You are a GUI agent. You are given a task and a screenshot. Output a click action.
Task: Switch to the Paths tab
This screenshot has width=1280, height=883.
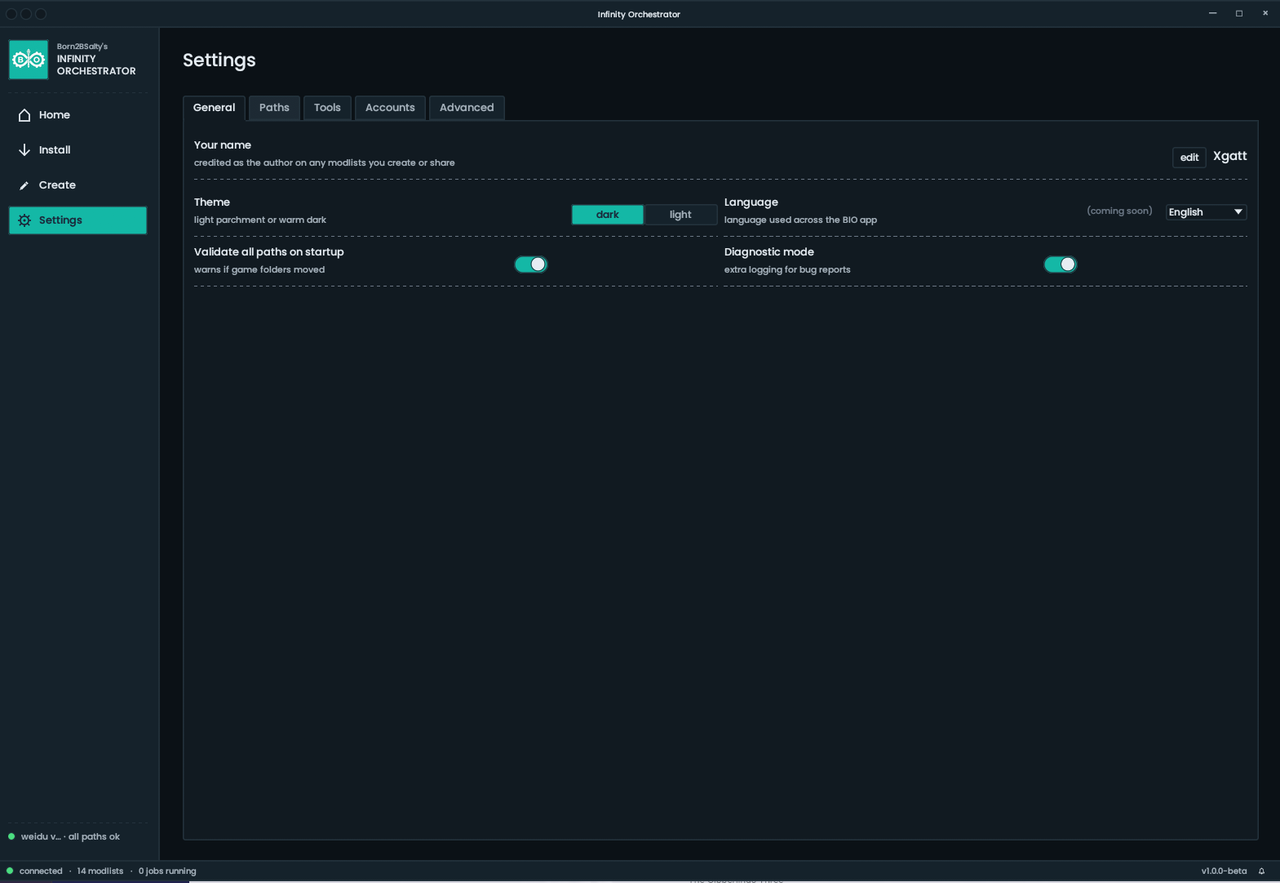tap(274, 107)
